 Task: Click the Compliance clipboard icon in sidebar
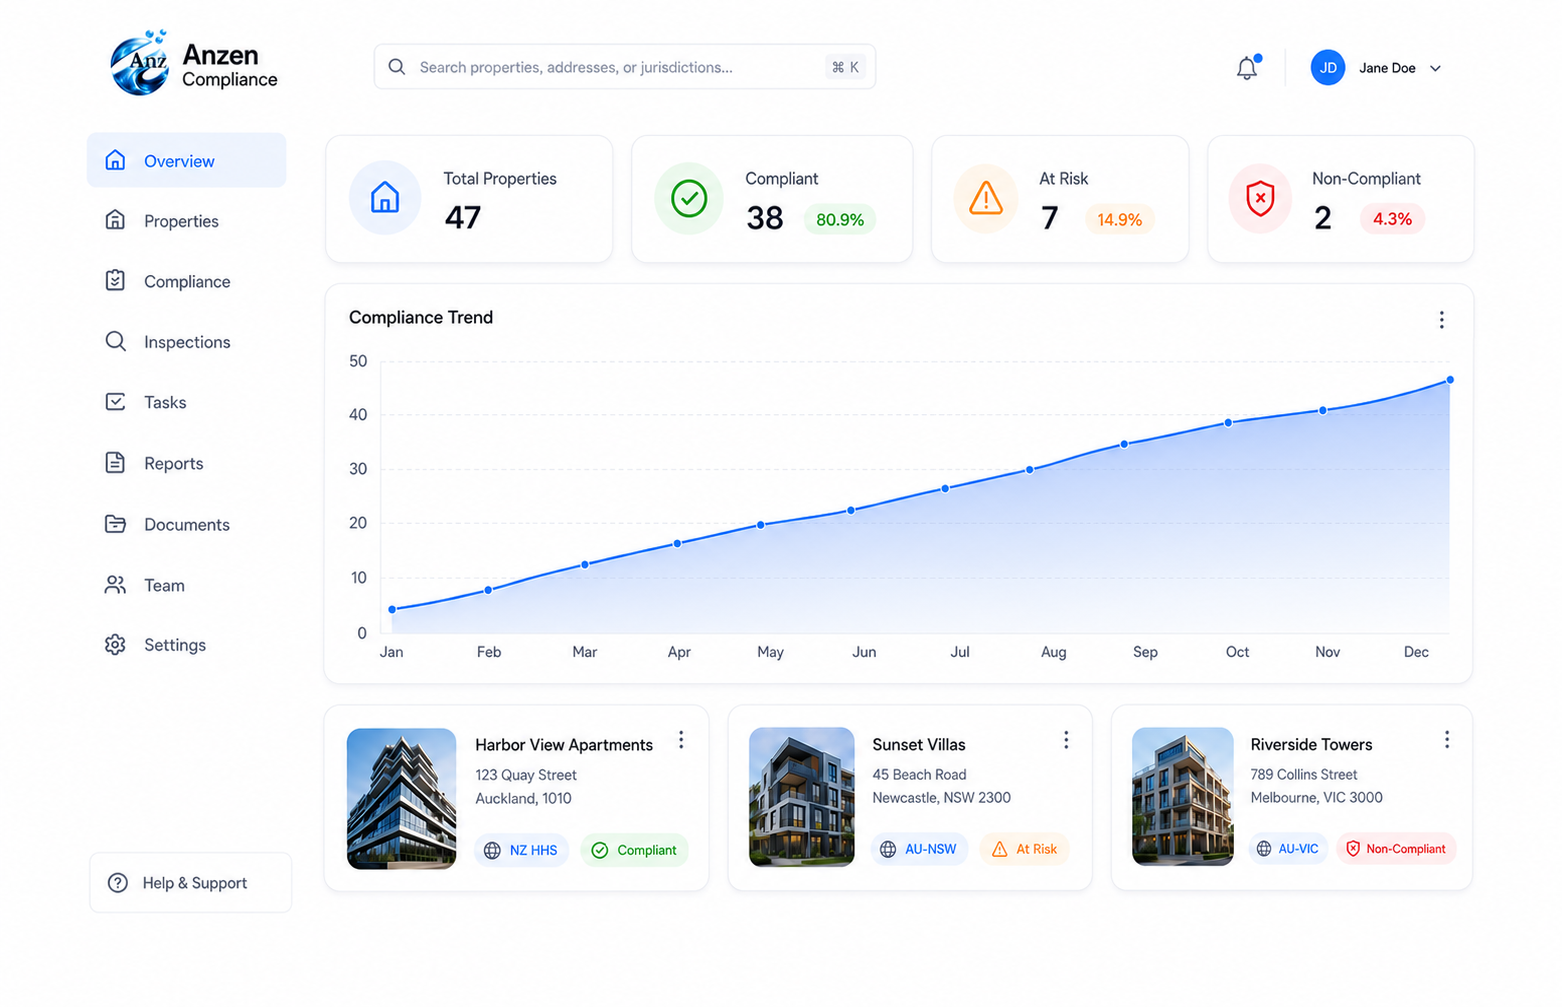coord(115,281)
